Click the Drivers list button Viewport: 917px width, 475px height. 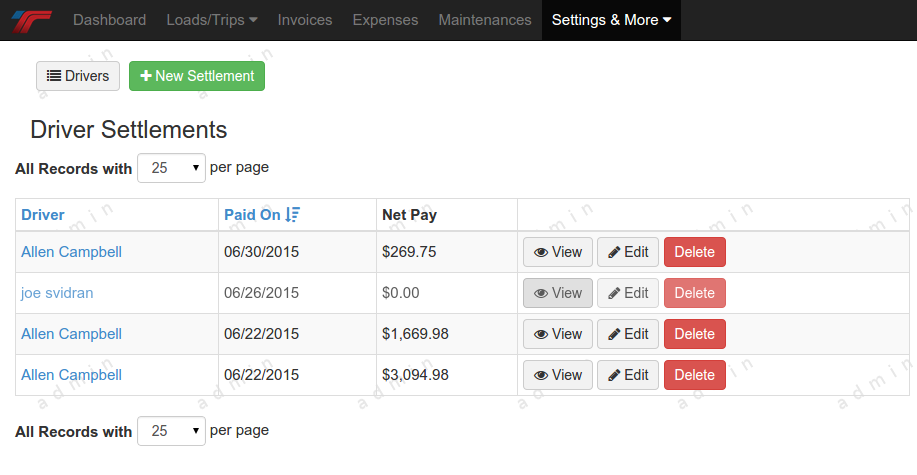click(x=78, y=76)
